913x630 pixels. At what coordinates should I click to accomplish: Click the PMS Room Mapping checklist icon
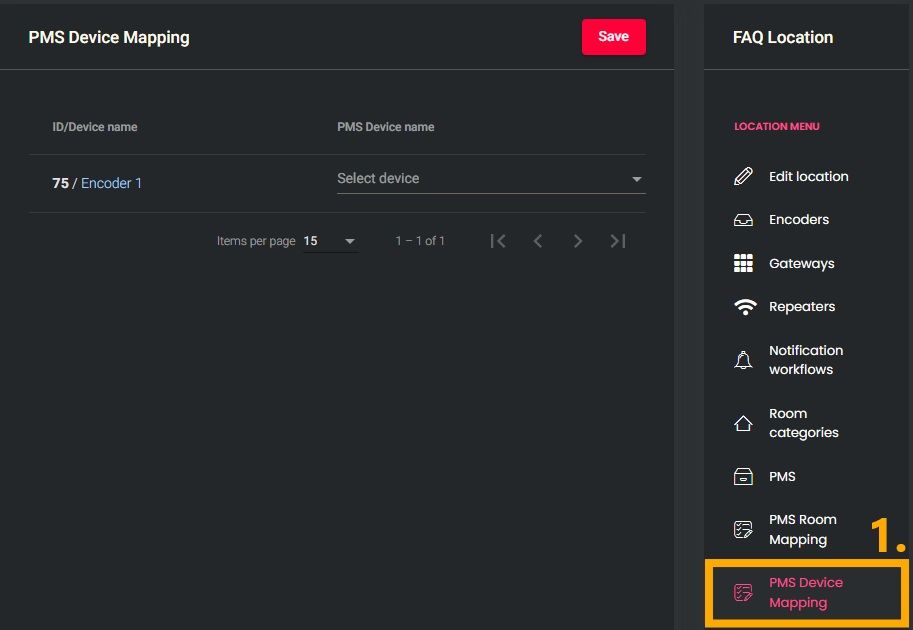(x=743, y=530)
